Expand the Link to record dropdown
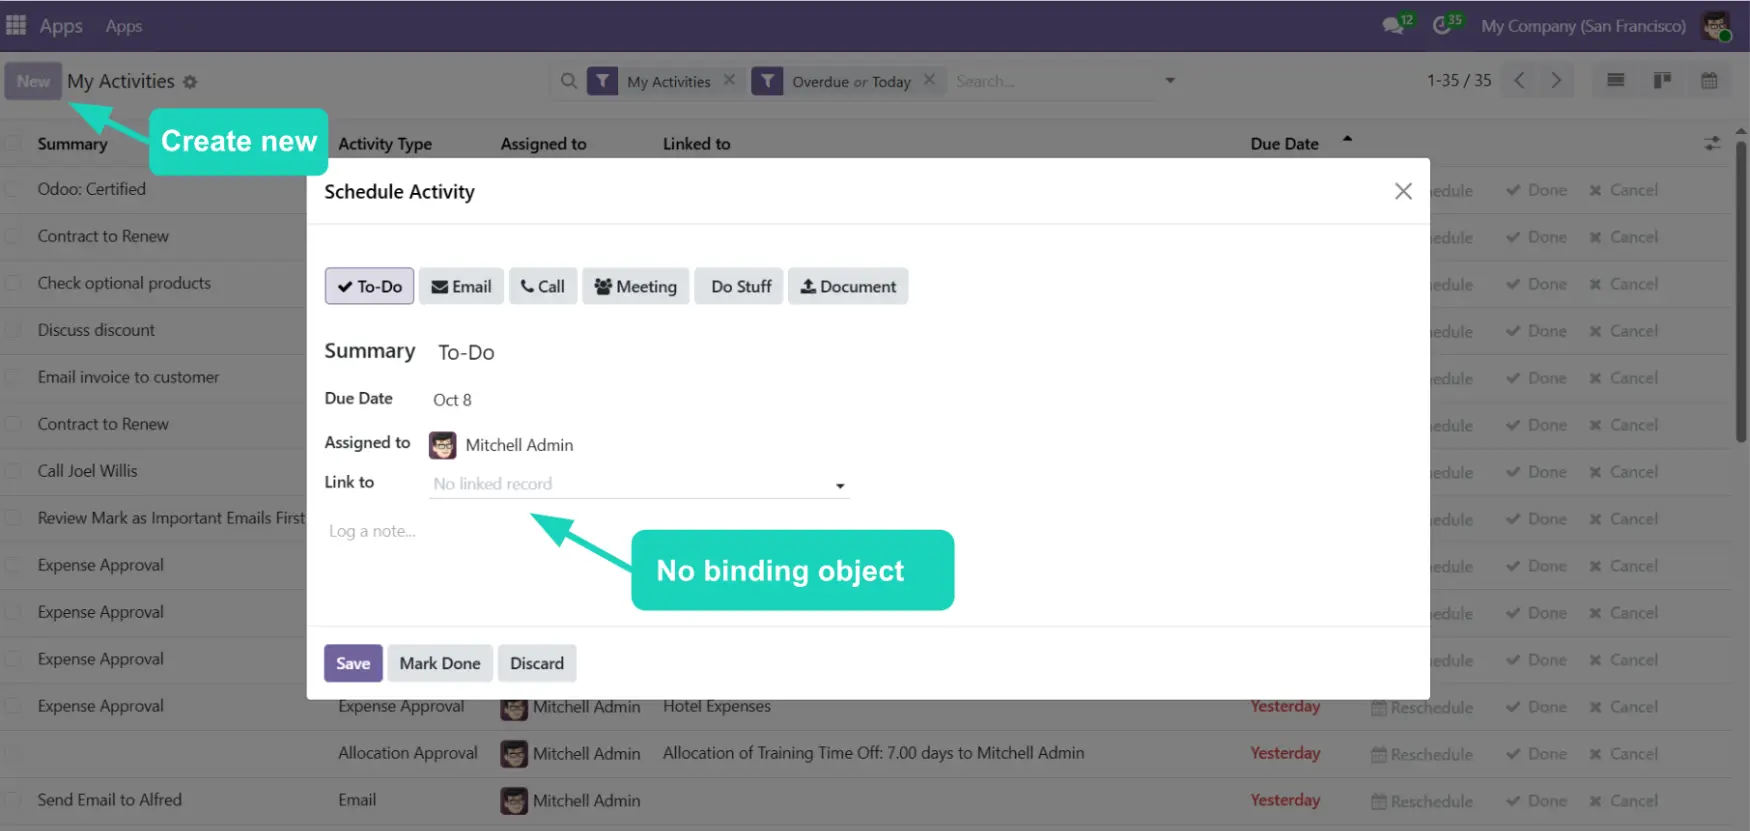 click(x=840, y=486)
